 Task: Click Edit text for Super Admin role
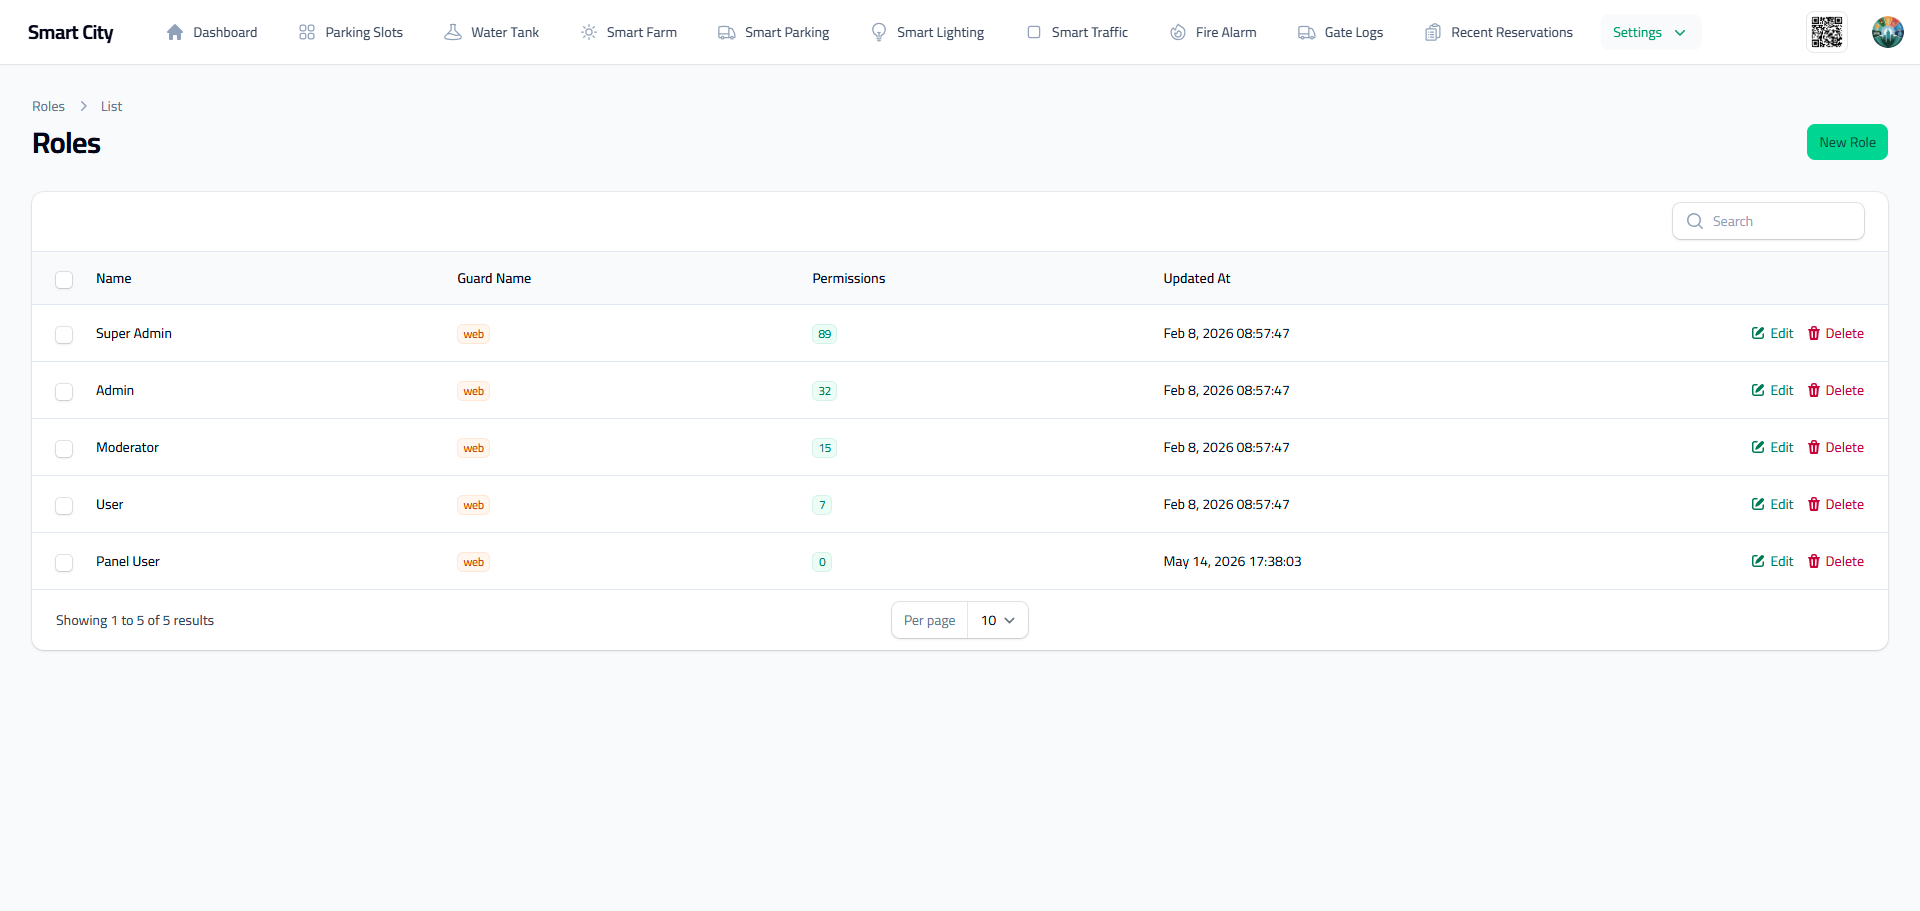click(1782, 333)
